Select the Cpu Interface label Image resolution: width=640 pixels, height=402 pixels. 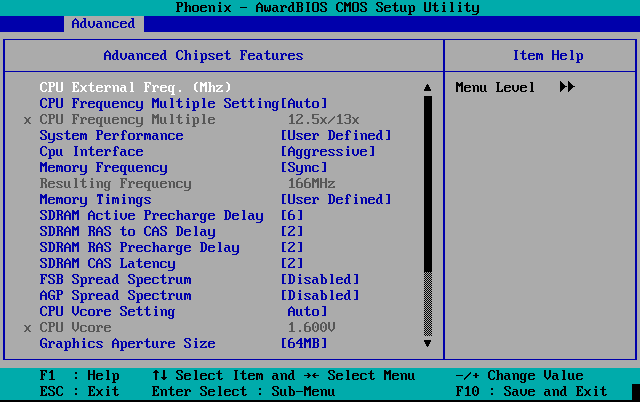[91, 151]
